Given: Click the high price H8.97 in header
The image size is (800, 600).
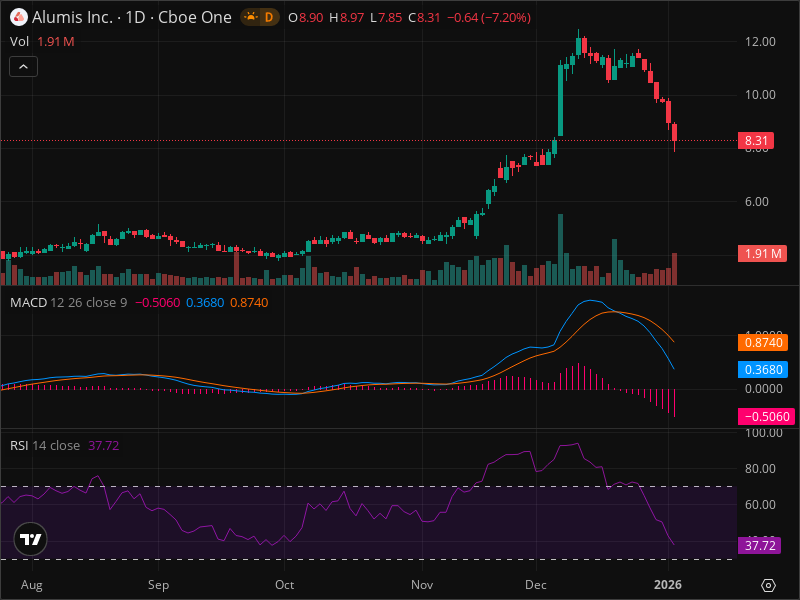Looking at the screenshot, I should (346, 17).
